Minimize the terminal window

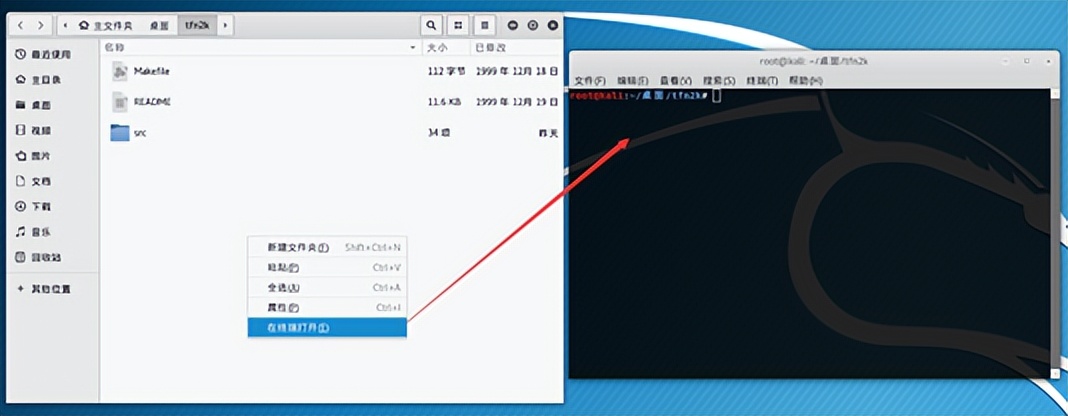pyautogui.click(x=1006, y=61)
